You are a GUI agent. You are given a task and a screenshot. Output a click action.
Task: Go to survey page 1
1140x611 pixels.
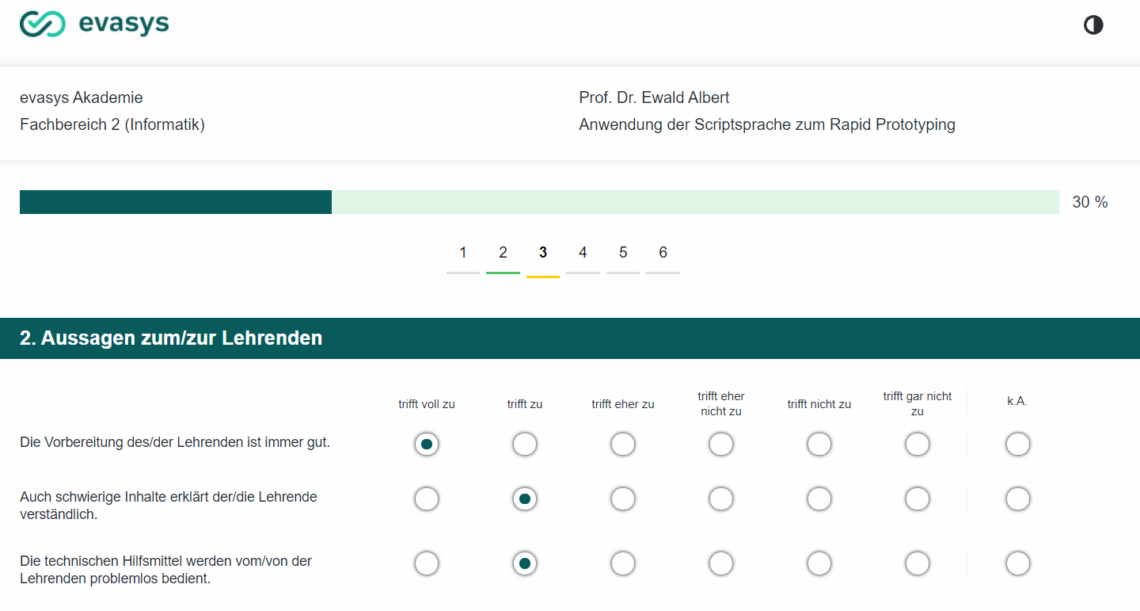pos(463,253)
